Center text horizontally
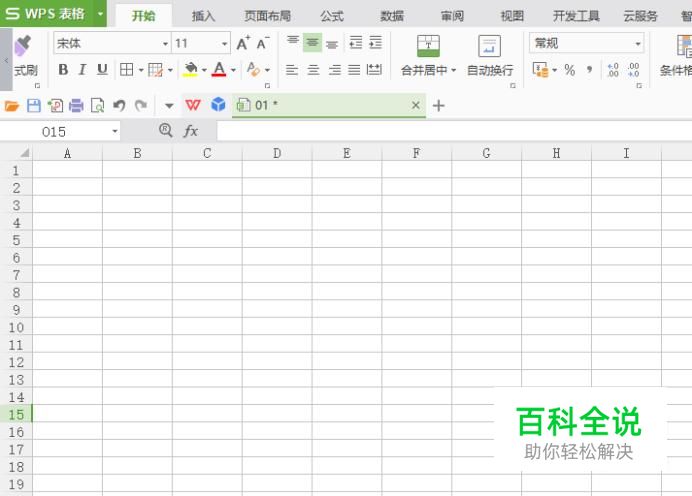This screenshot has width=692, height=496. point(313,70)
